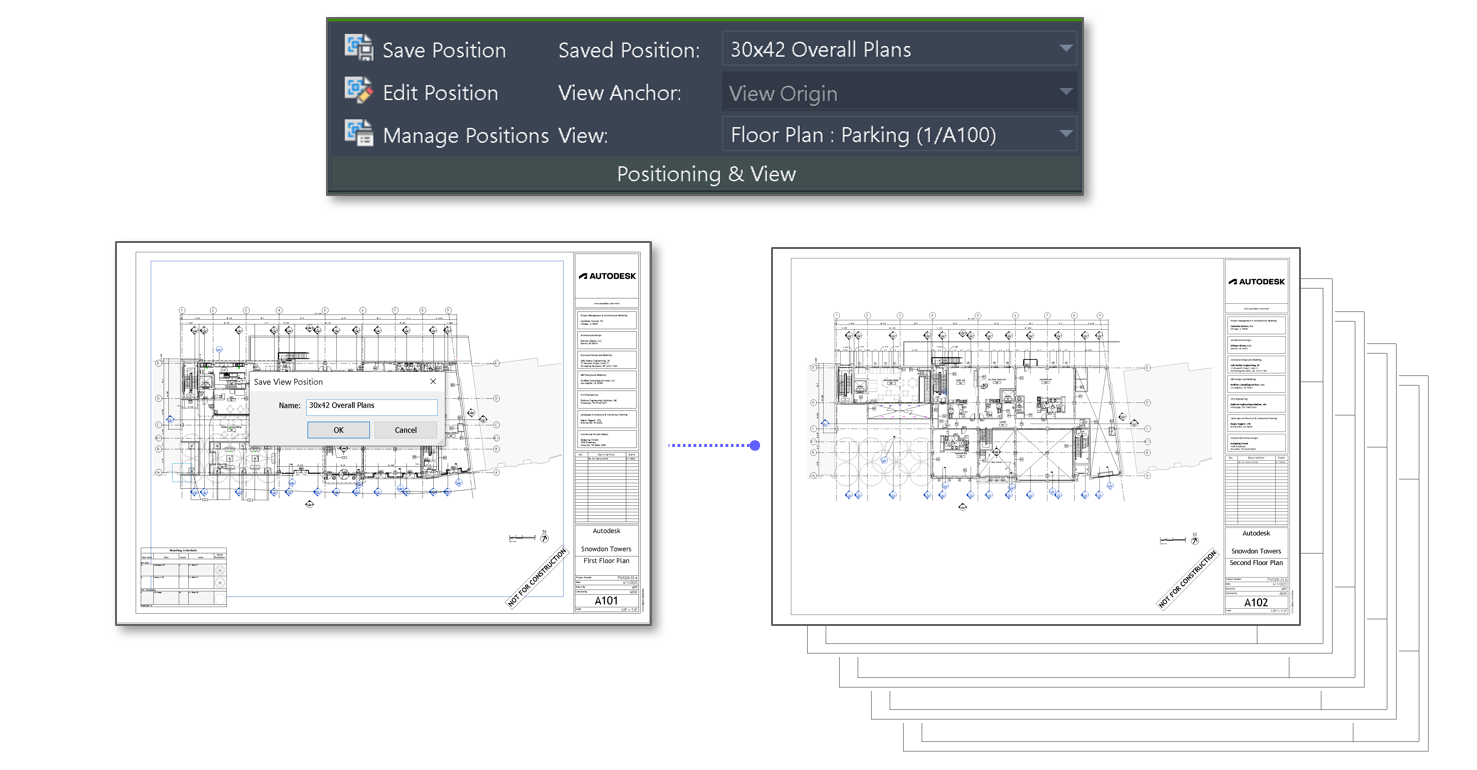This screenshot has width=1477, height=770.
Task: Cancel the Save View Position dialog
Action: click(405, 429)
